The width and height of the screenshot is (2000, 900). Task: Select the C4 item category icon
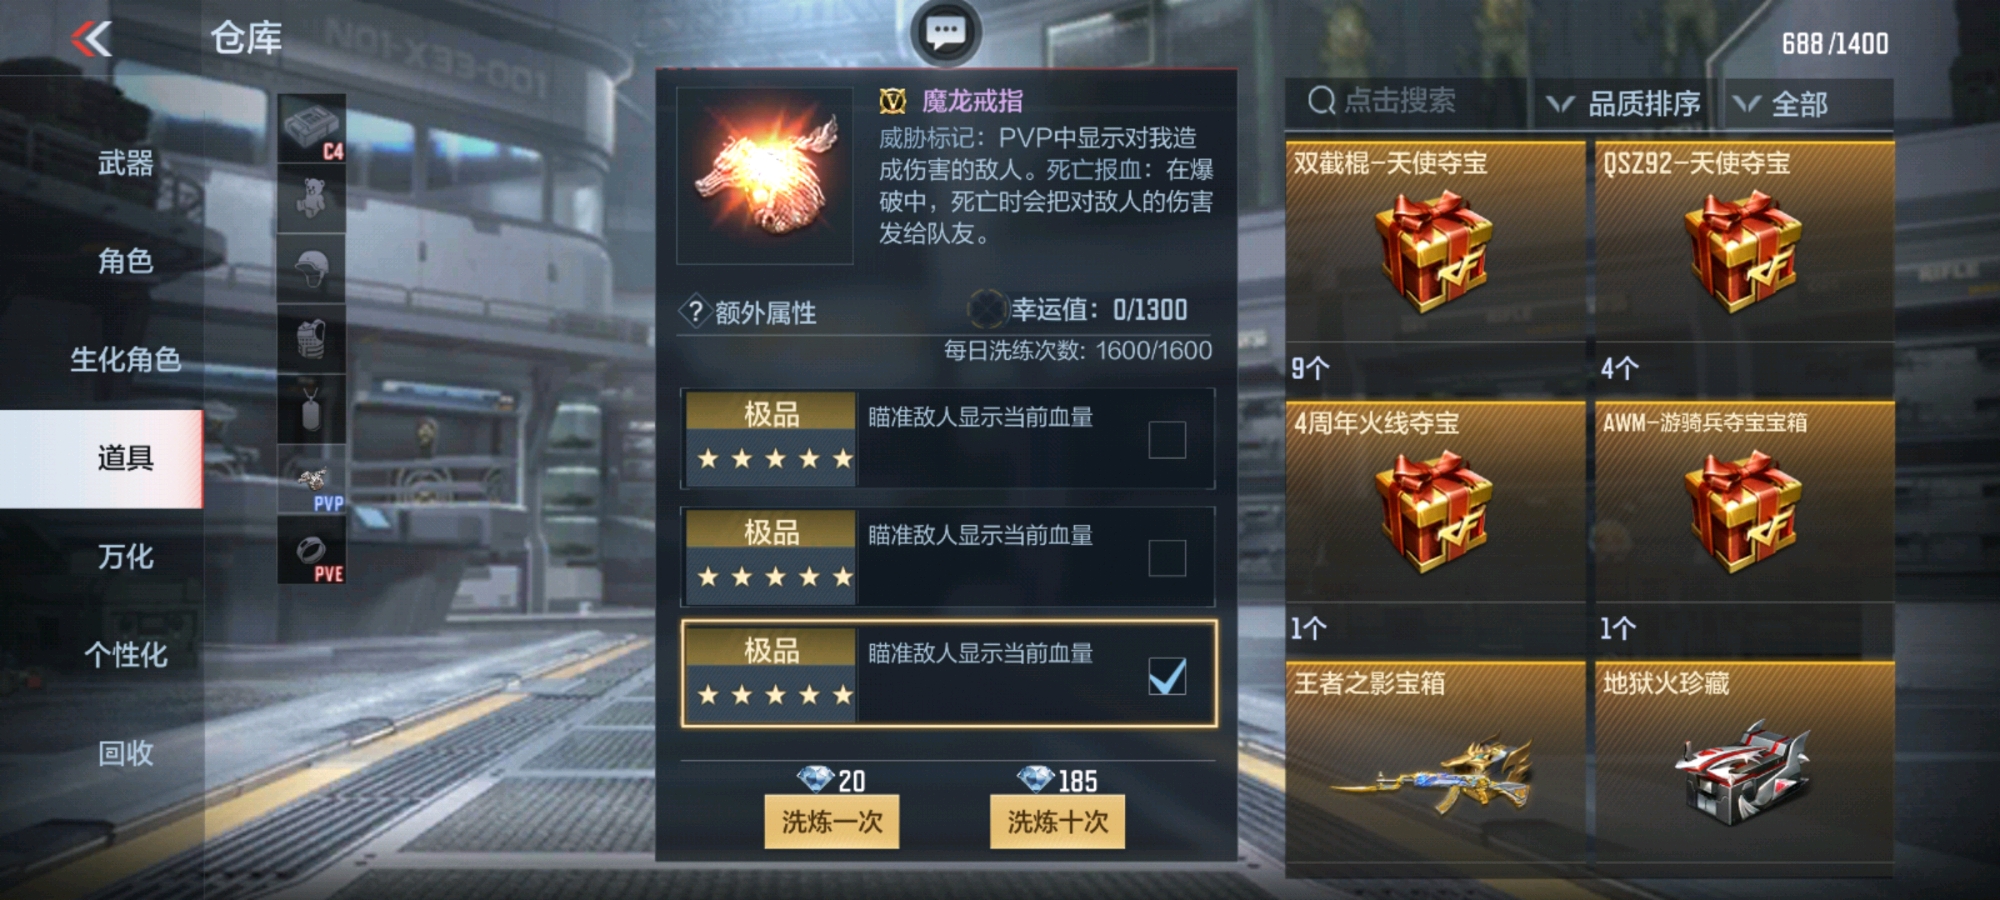[x=312, y=129]
